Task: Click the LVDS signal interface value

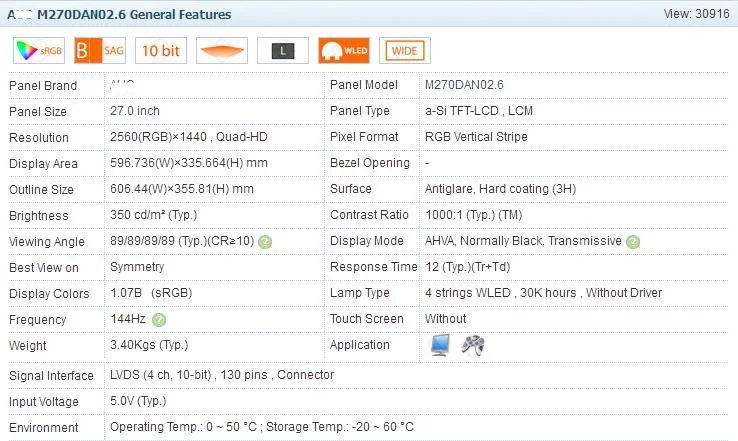Action: point(221,375)
